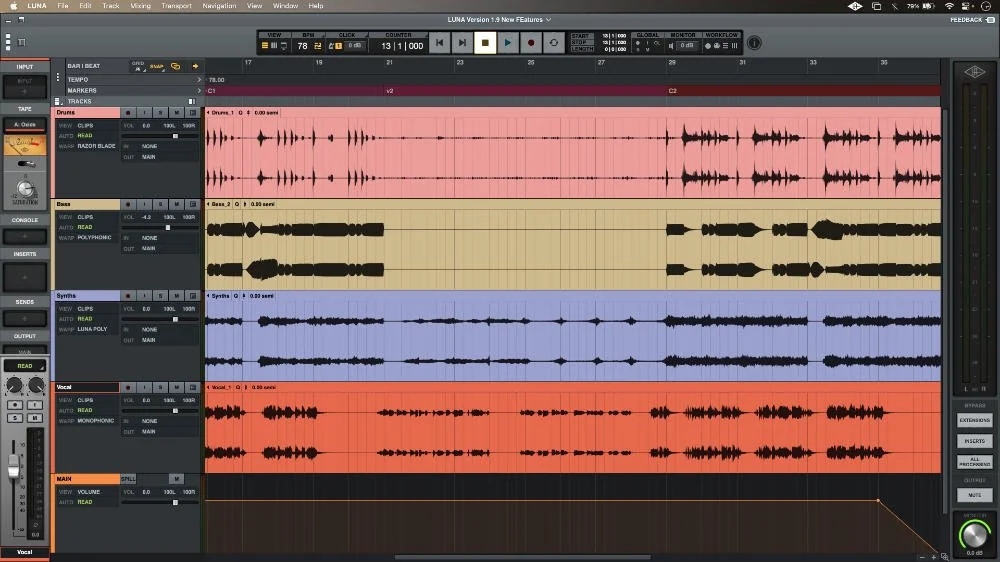Open the Mixing menu
Screen dimensions: 1000x562
click(140, 6)
